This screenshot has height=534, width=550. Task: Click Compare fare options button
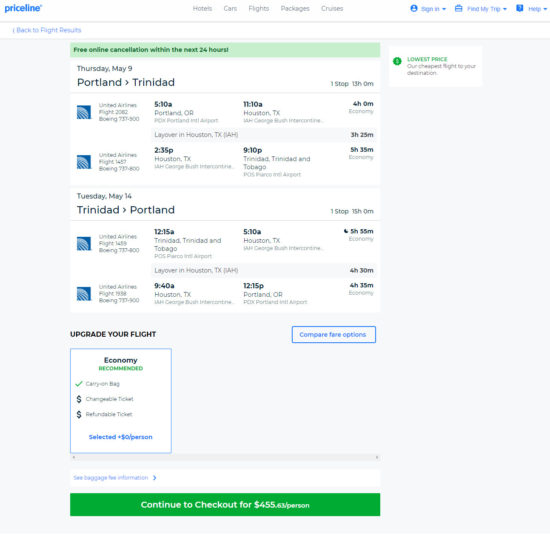pyautogui.click(x=334, y=335)
